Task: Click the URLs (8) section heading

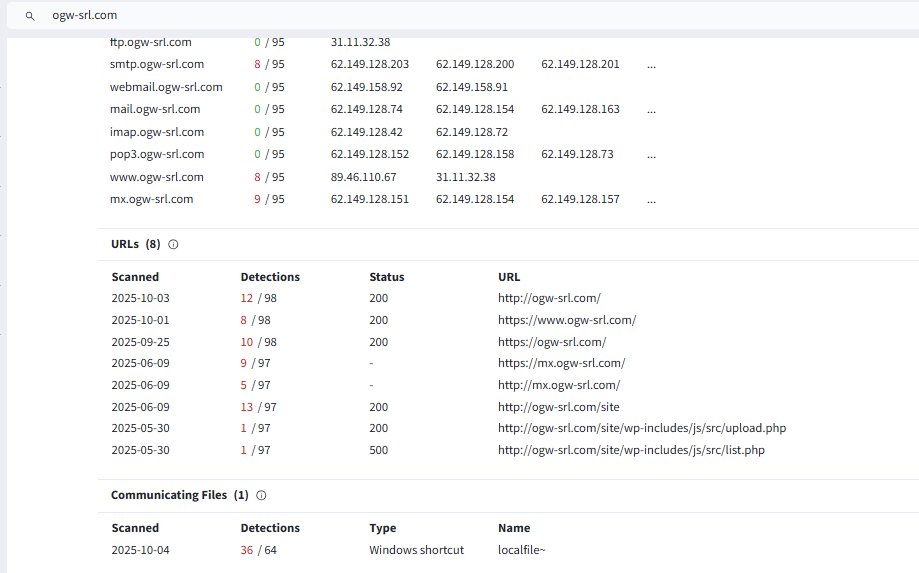Action: [135, 244]
